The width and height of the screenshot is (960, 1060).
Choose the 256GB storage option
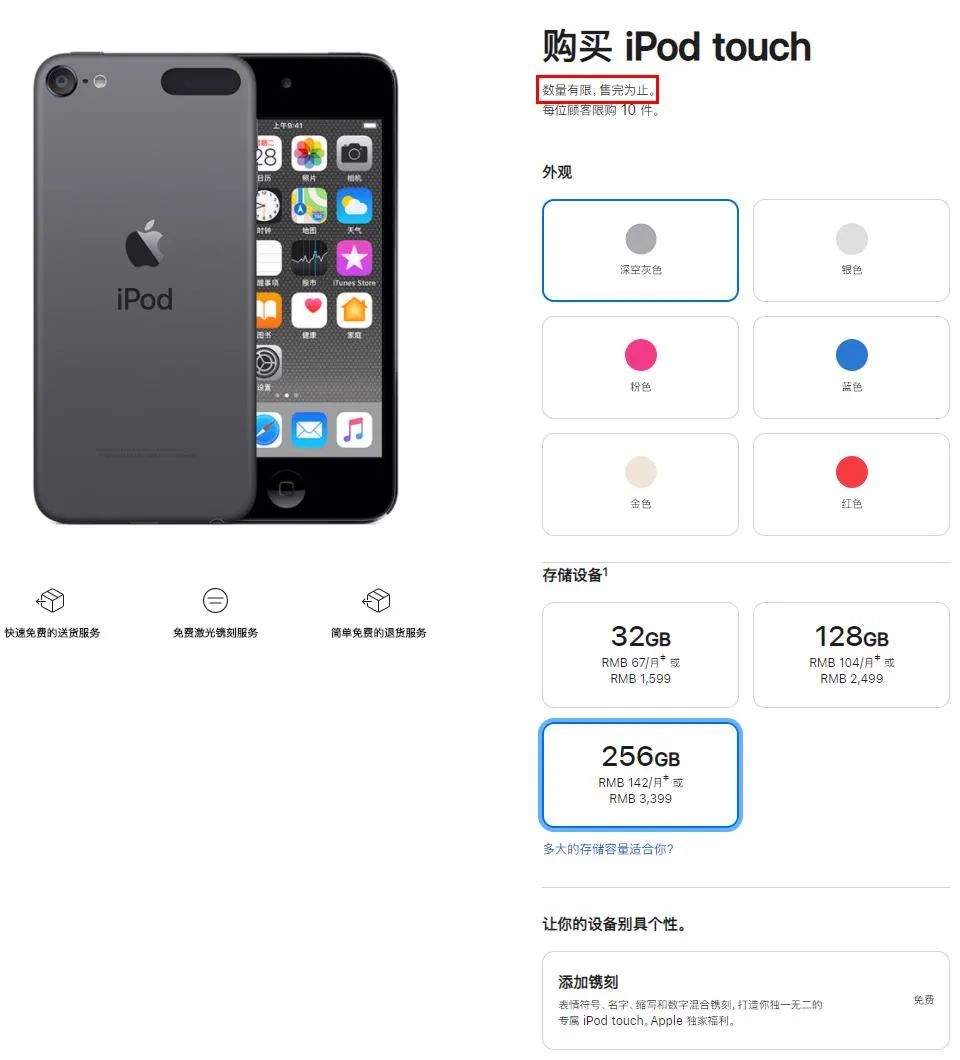tap(640, 775)
